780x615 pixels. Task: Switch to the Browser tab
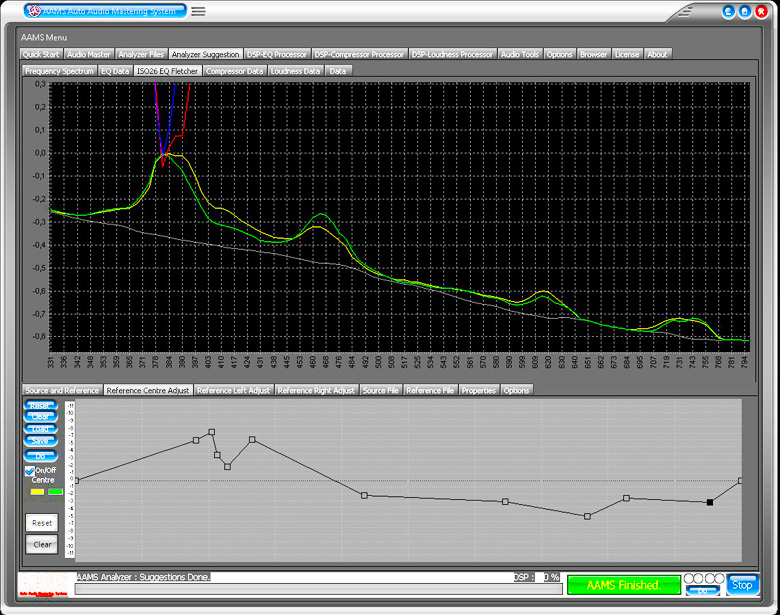(x=593, y=54)
